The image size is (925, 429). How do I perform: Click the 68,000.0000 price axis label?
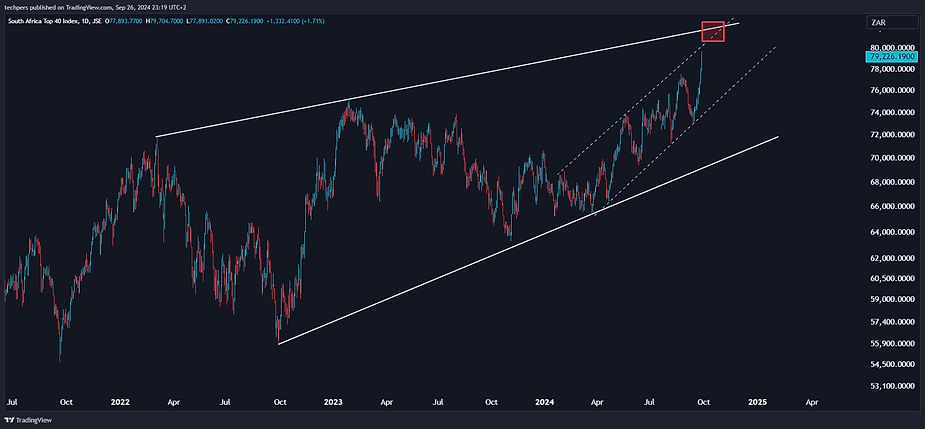click(x=895, y=182)
